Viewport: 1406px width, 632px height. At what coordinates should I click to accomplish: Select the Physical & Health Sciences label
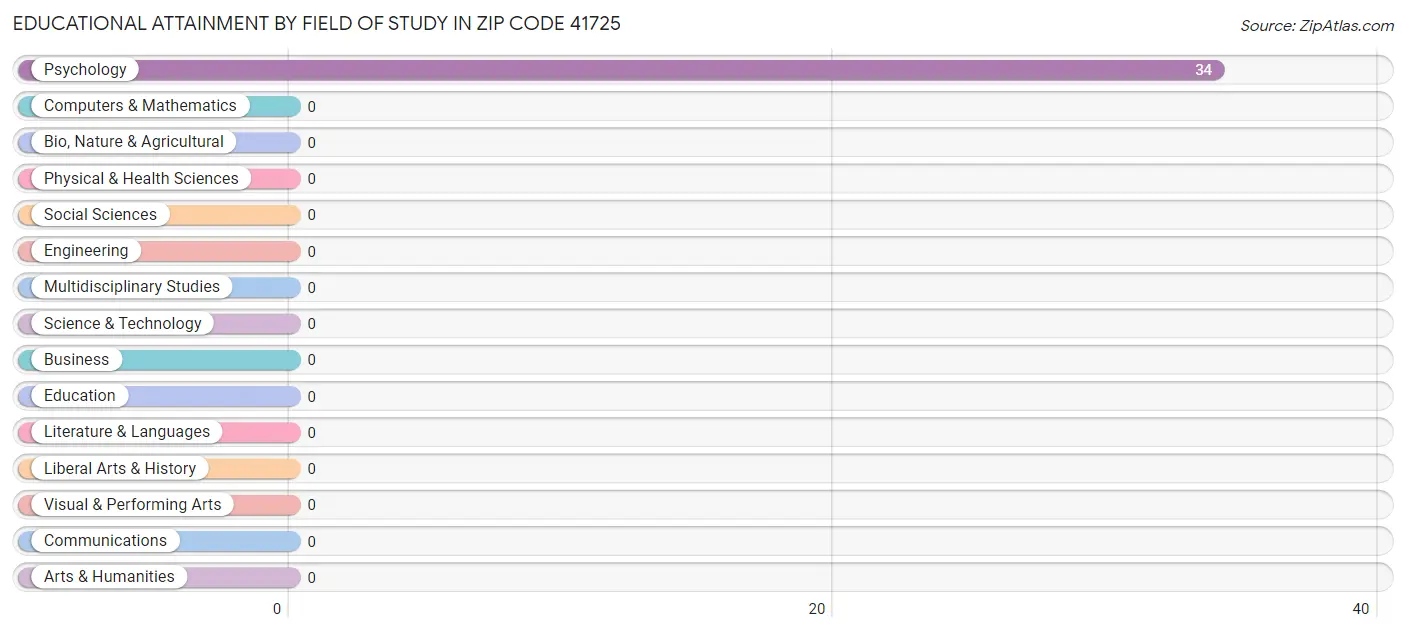point(141,179)
